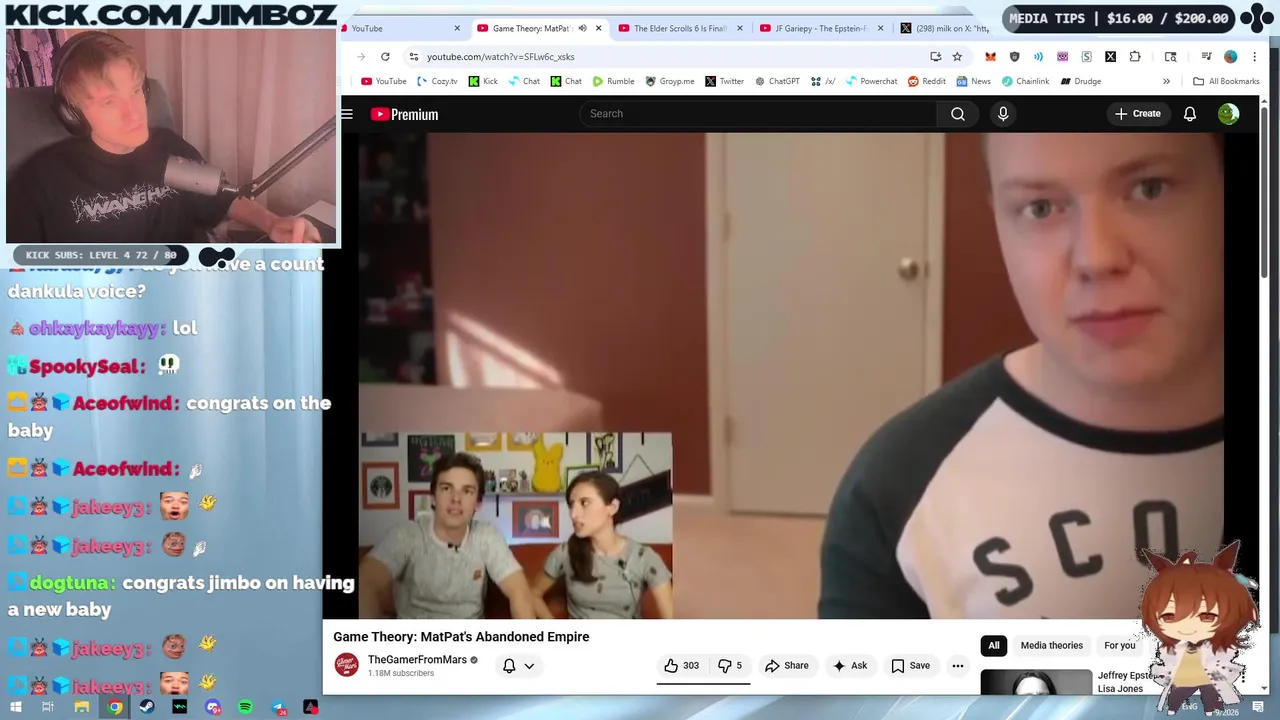
Task: Click the YouTube Premium logo
Action: (x=405, y=114)
